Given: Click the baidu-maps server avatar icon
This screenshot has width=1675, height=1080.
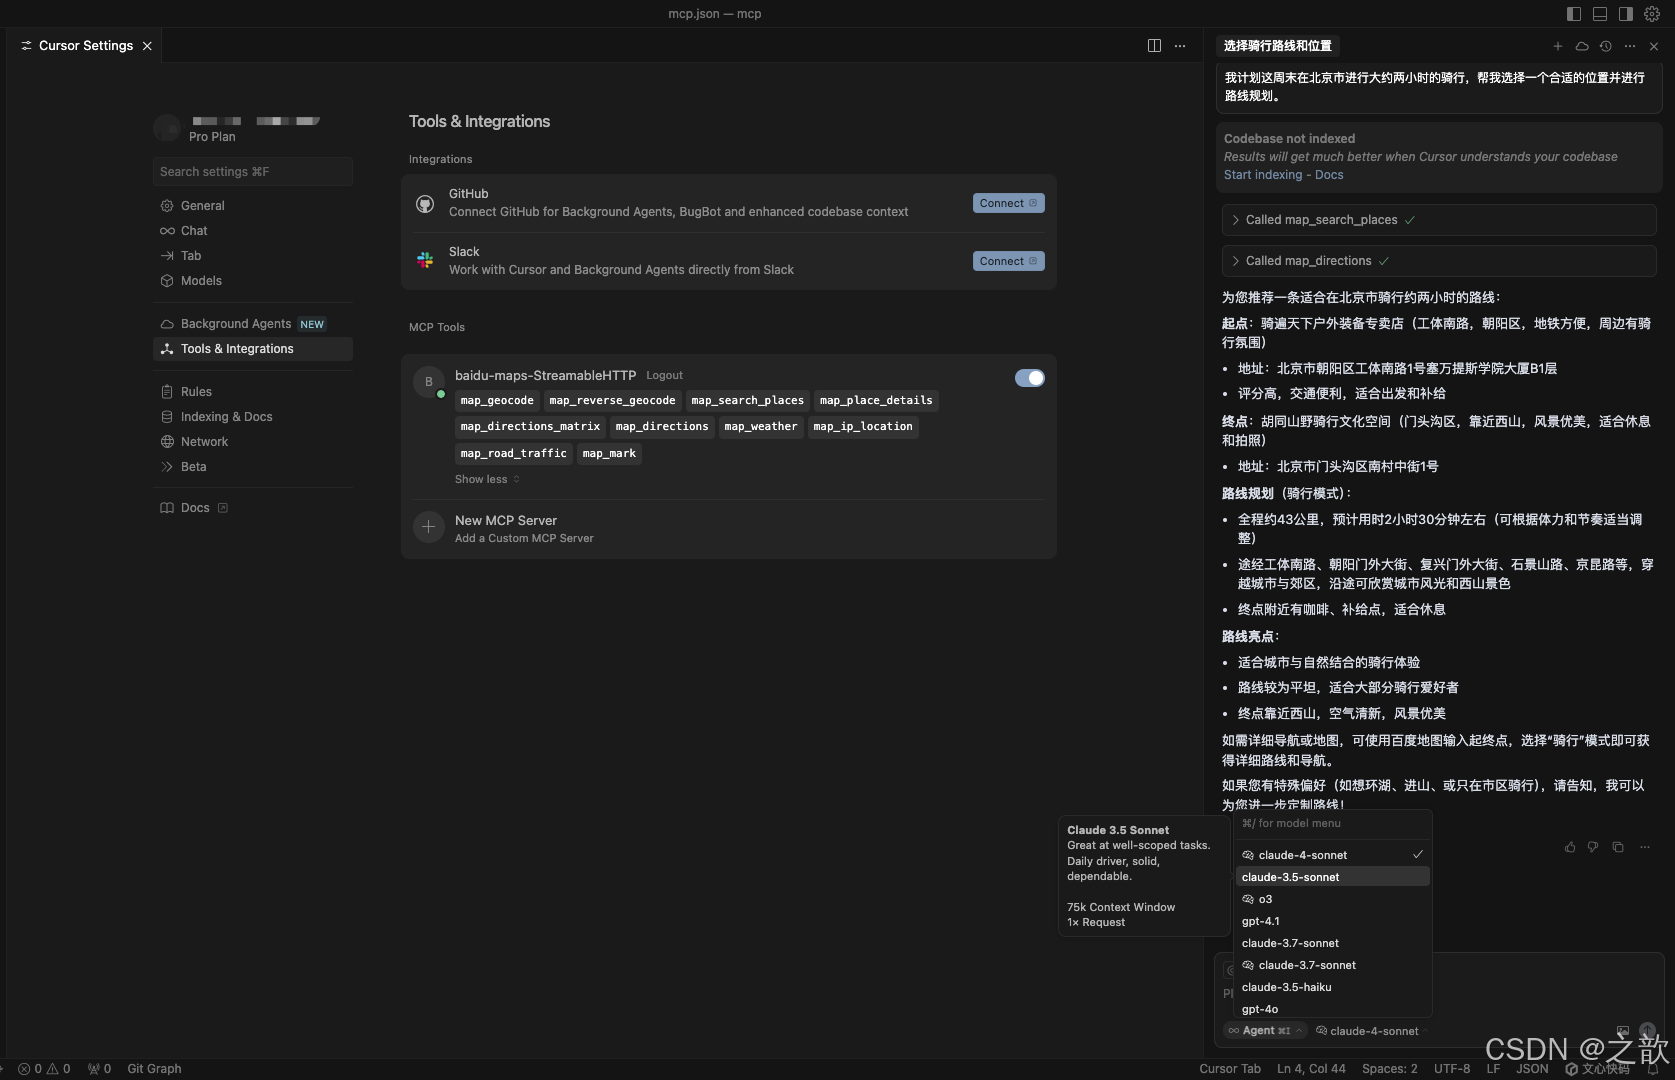Looking at the screenshot, I should (429, 381).
